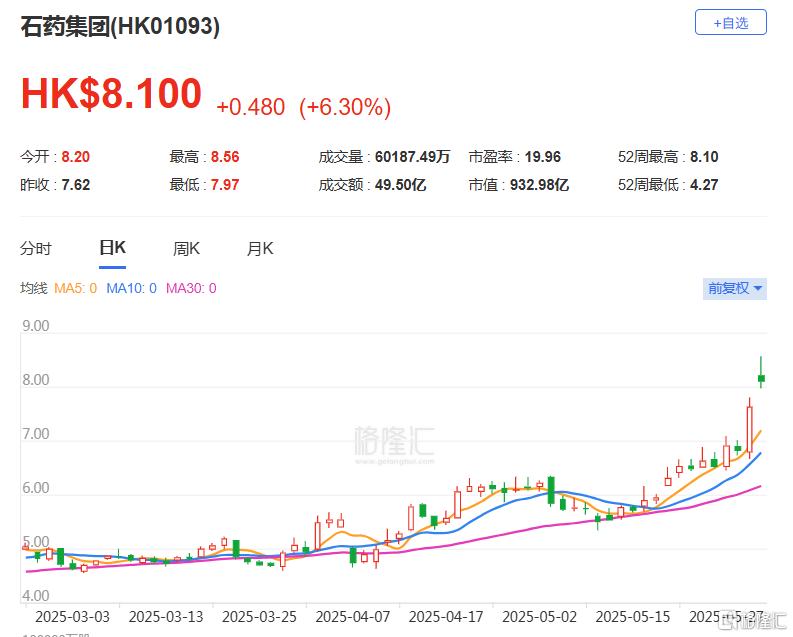Click the percent change (+6.30%)
The width and height of the screenshot is (793, 637).
tap(345, 107)
